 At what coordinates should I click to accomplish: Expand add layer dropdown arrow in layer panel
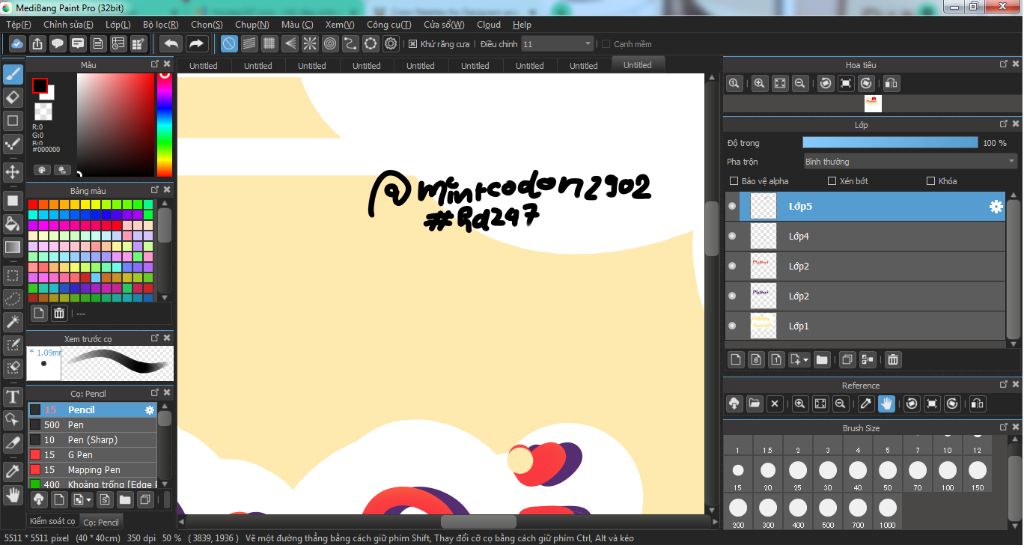click(806, 360)
